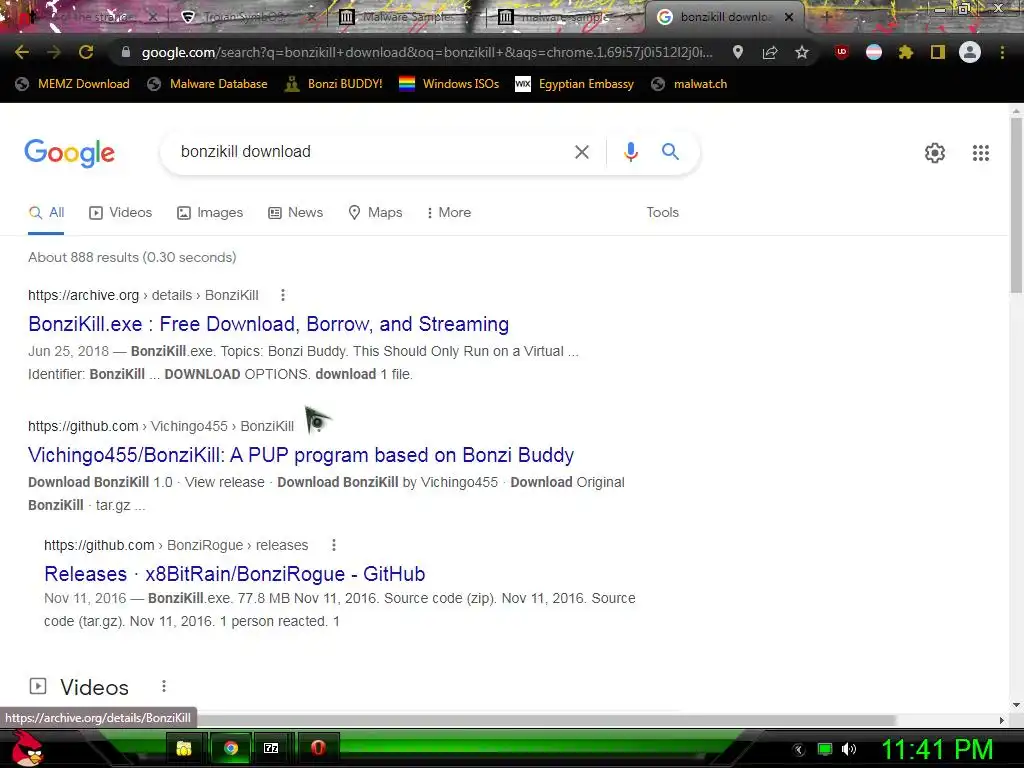Screen dimensions: 1024x768
Task: Open the Chrome profile avatar
Action: 970,52
